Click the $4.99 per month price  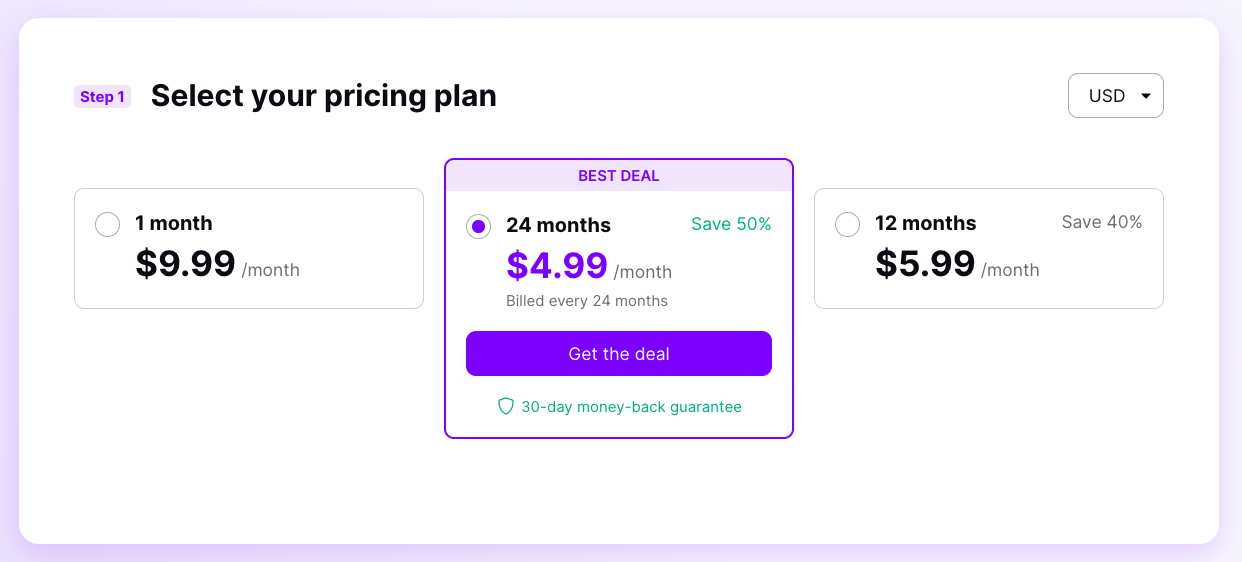click(x=589, y=266)
